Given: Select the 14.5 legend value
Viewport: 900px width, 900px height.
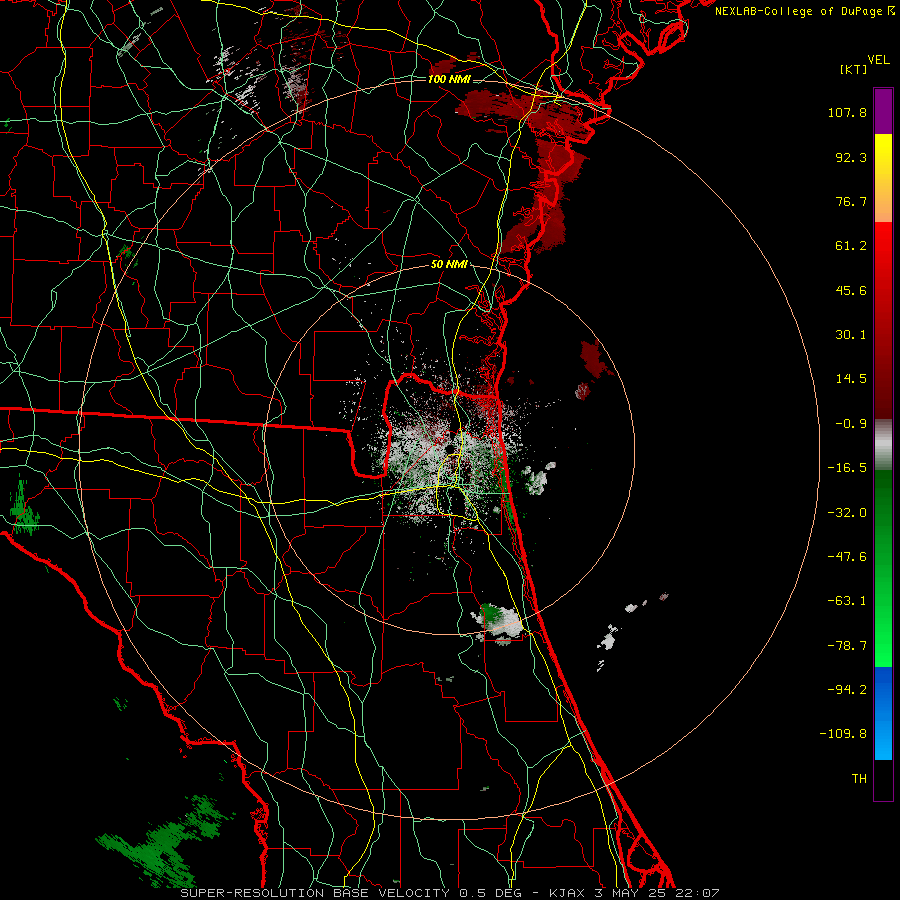Looking at the screenshot, I should click(851, 379).
